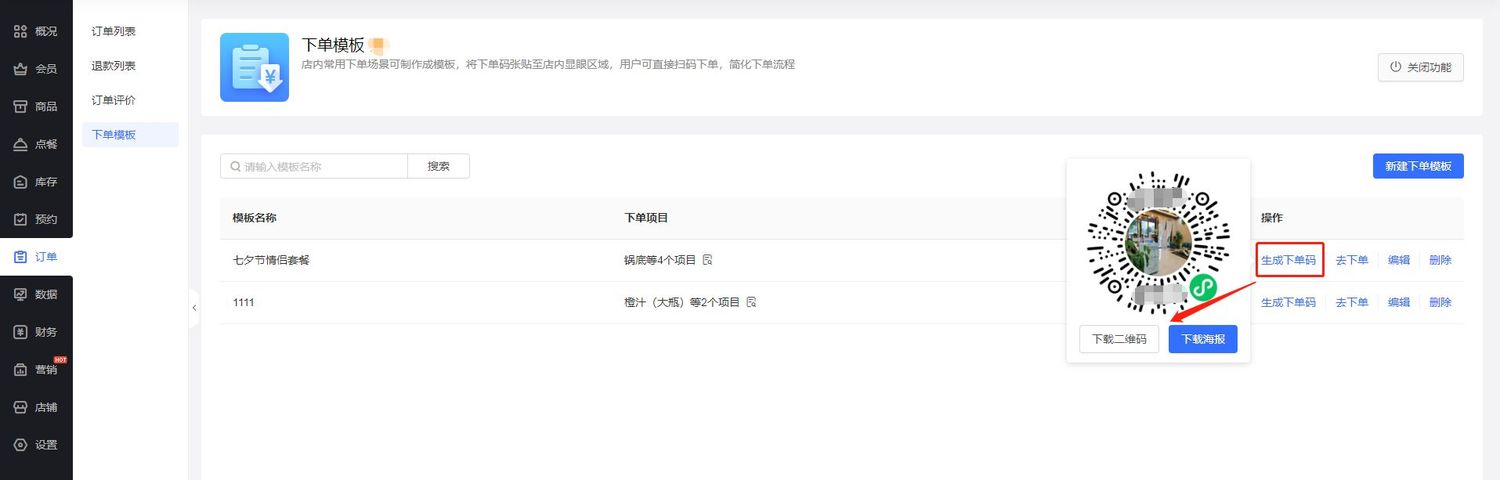This screenshot has height=480, width=1500.
Task: Collapse the secondary sidebar using the arrow handle
Action: (194, 308)
